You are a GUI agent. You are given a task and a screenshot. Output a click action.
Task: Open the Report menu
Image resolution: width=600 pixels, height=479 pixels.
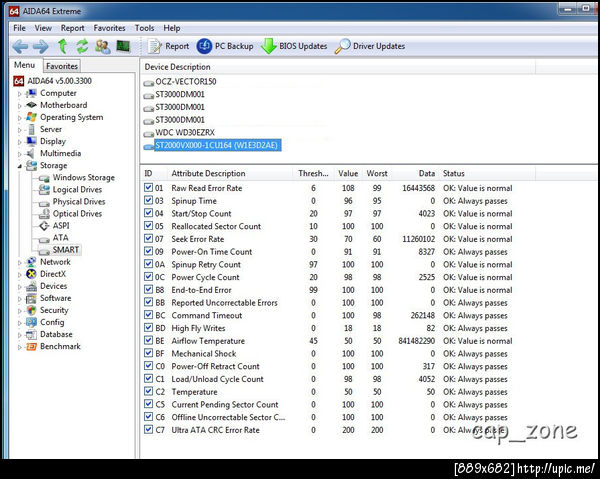point(72,28)
